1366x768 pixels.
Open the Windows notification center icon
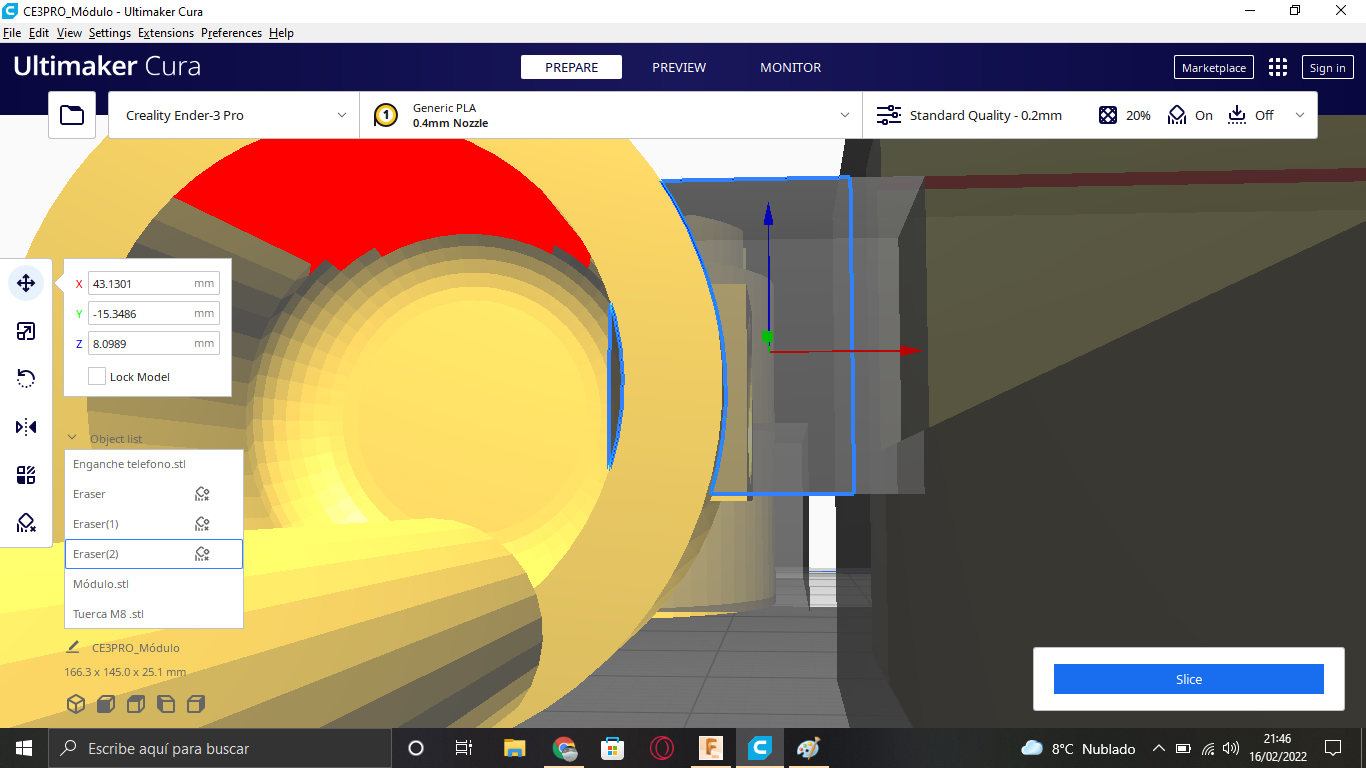point(1332,748)
